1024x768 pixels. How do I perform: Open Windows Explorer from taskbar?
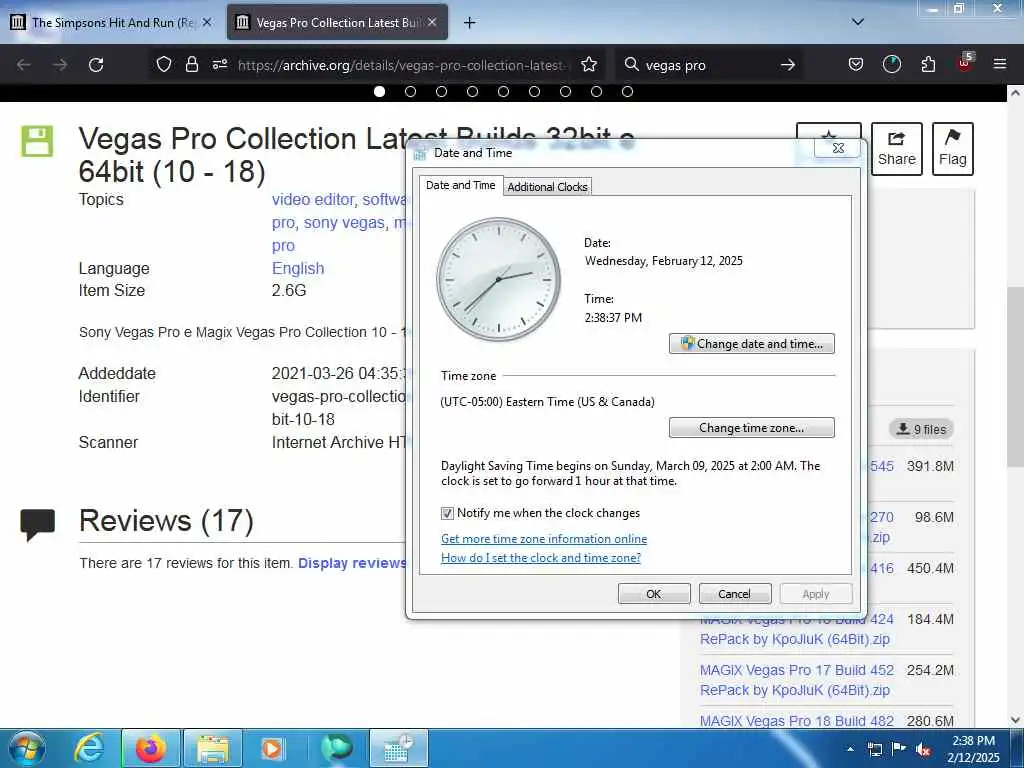[213, 748]
